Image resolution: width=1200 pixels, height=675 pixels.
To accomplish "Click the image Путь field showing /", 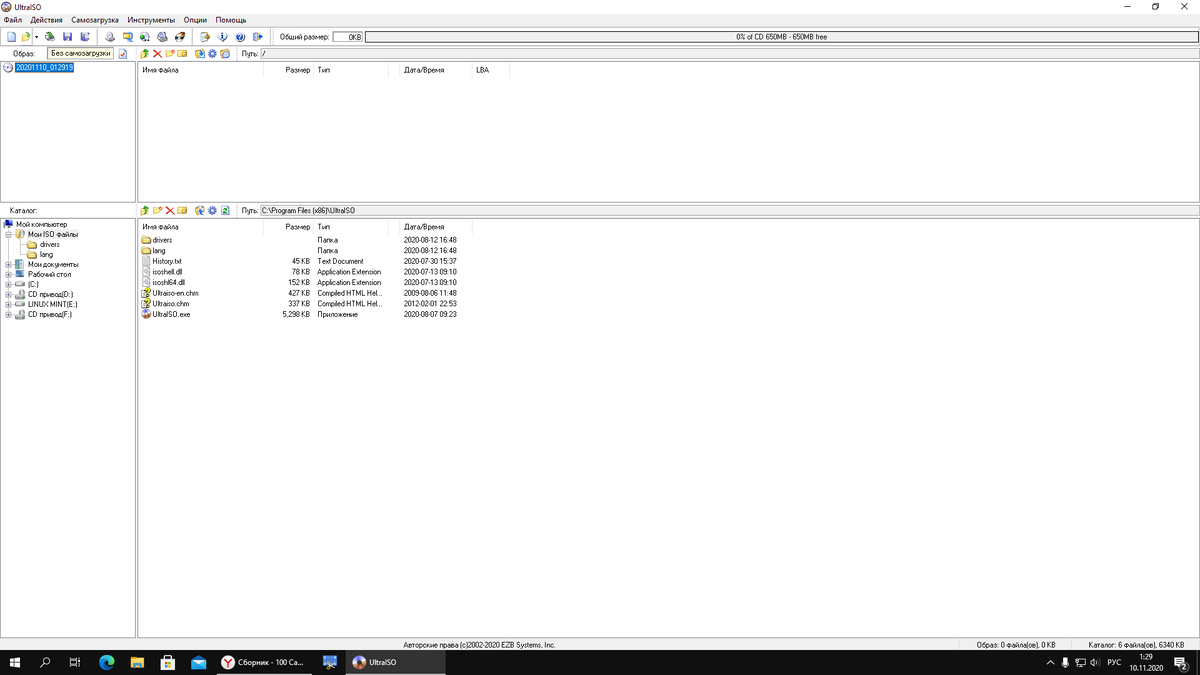I will [x=728, y=54].
